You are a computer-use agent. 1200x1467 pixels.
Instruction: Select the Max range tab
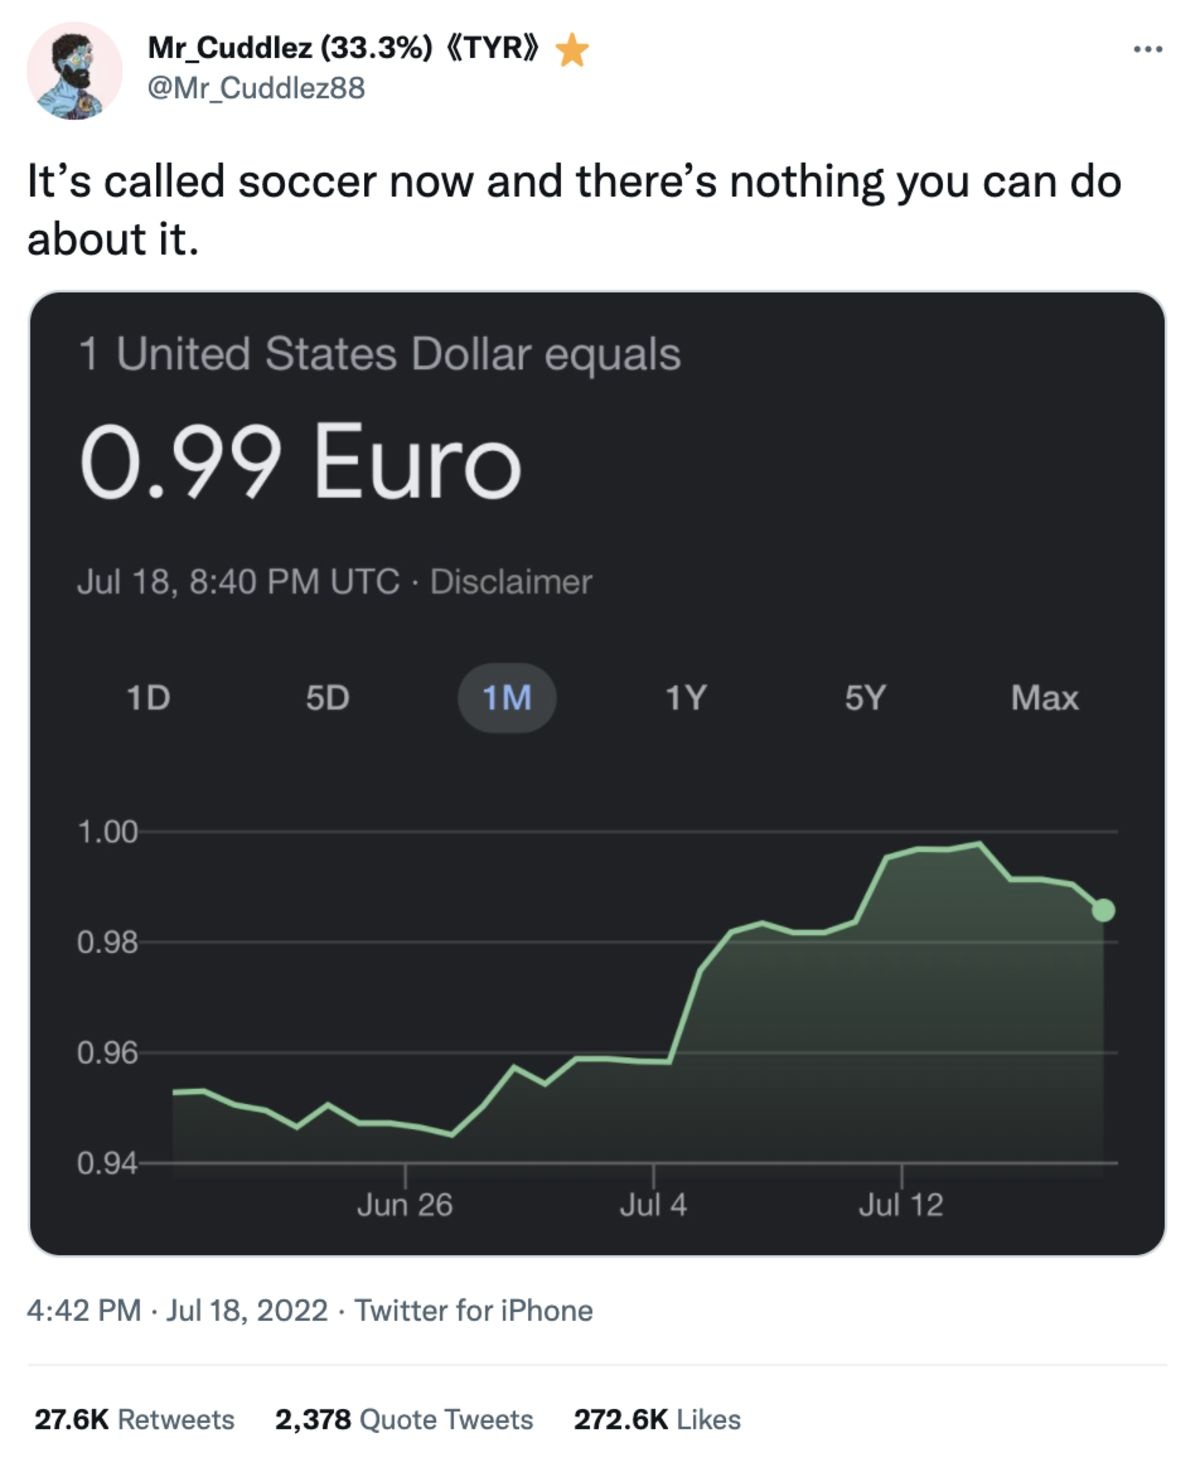click(x=1044, y=697)
